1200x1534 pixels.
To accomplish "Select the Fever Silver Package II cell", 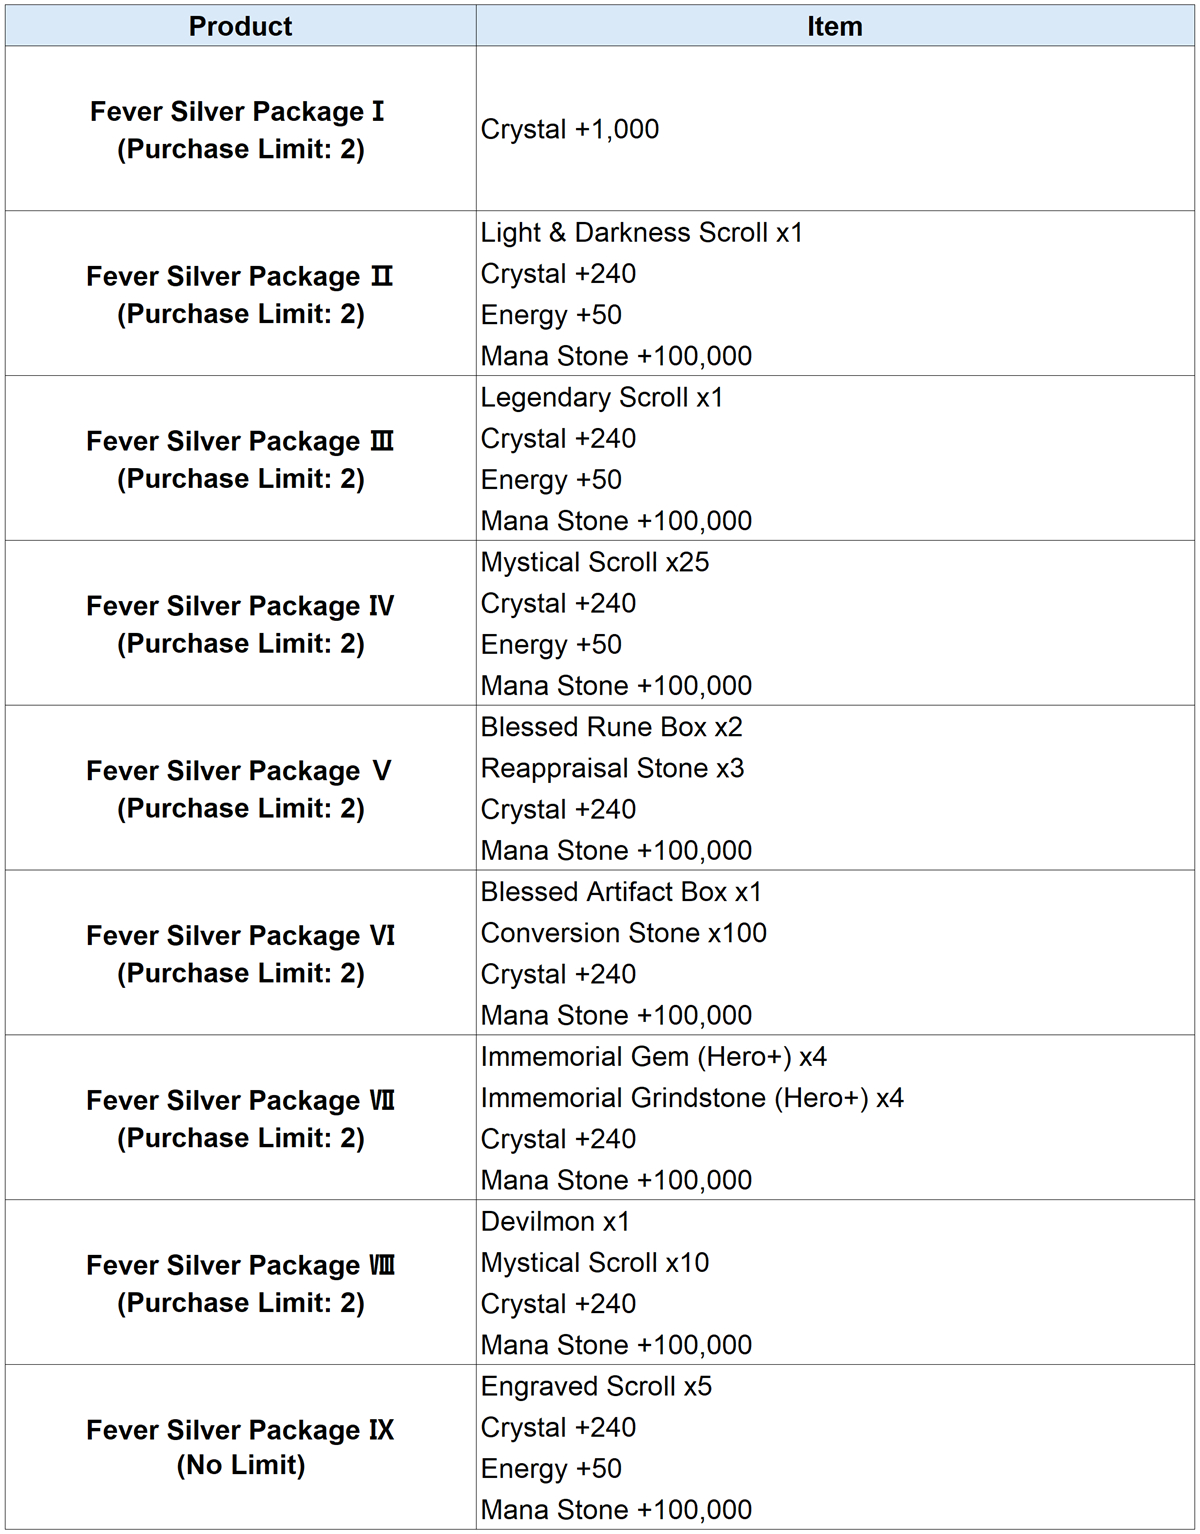I will click(x=240, y=294).
